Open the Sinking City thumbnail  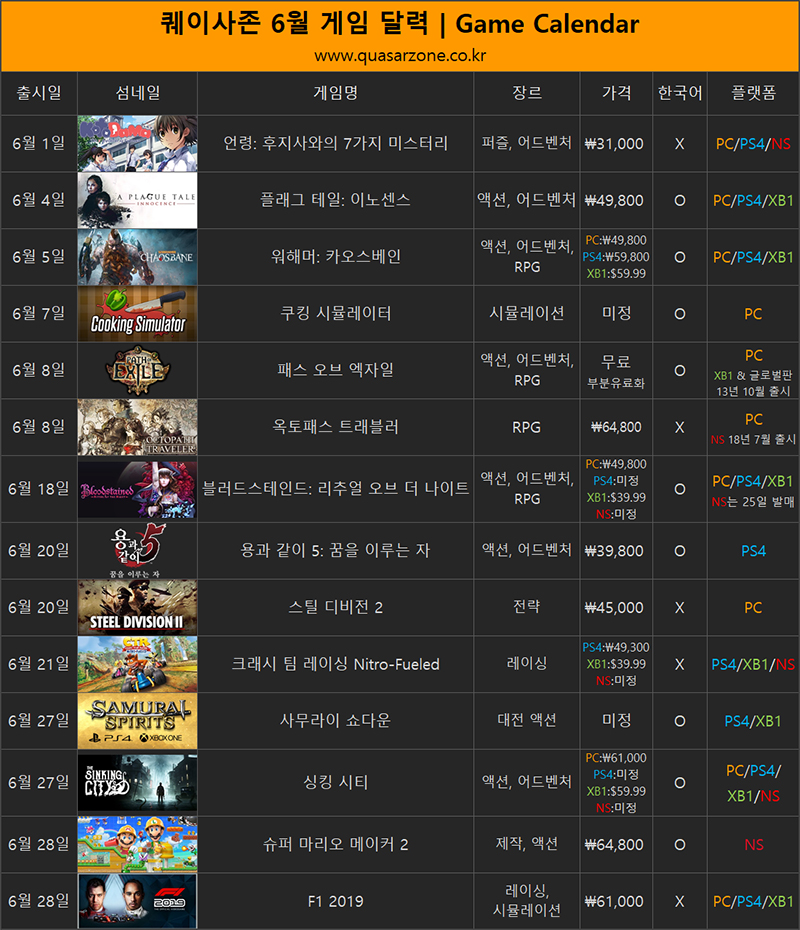click(x=138, y=783)
